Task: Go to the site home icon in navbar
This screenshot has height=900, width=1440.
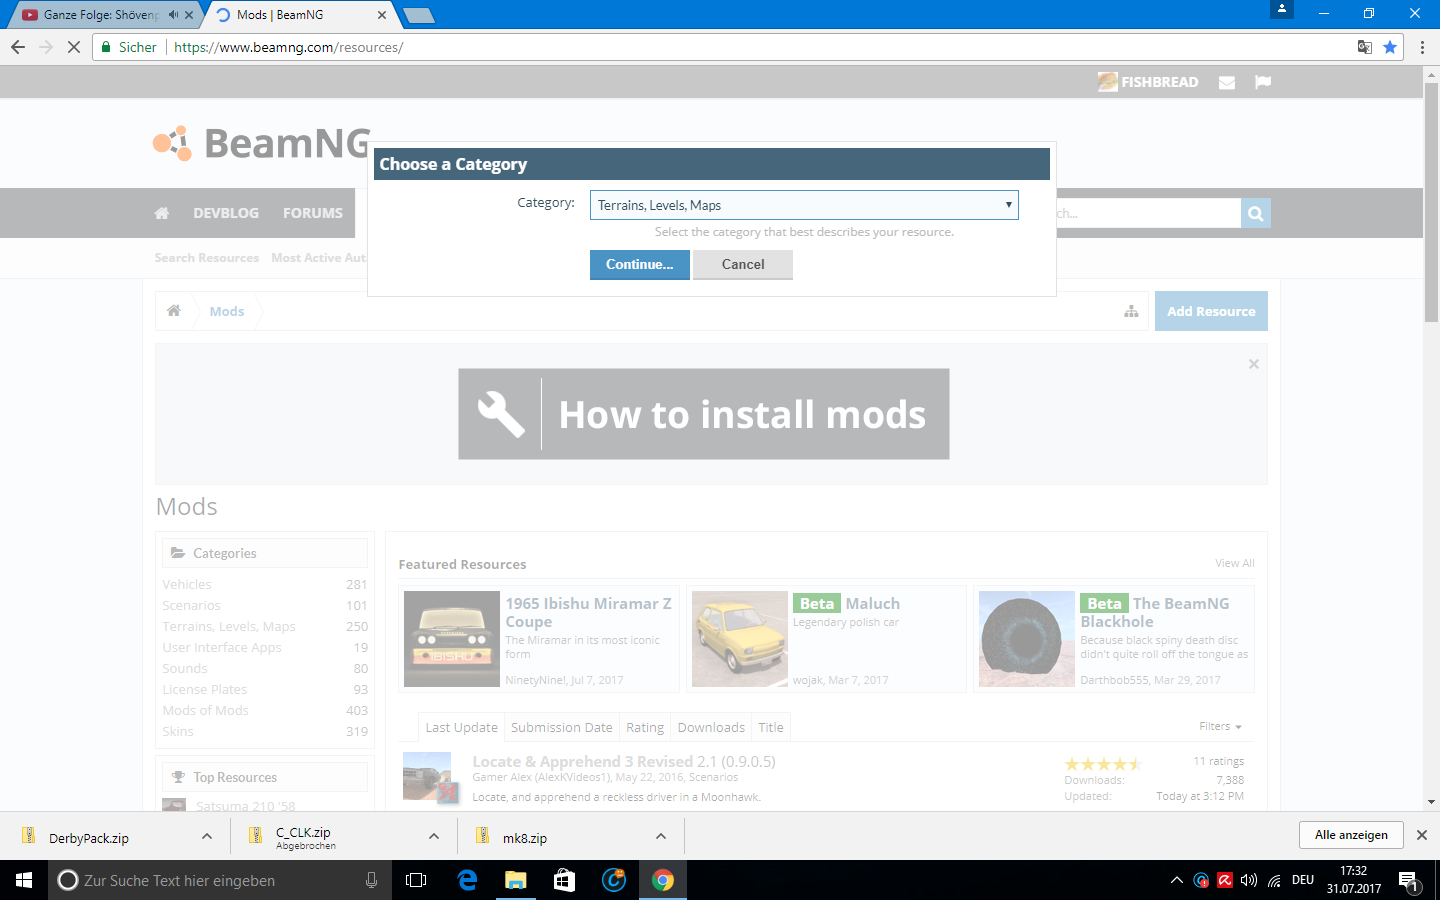Action: click(162, 213)
